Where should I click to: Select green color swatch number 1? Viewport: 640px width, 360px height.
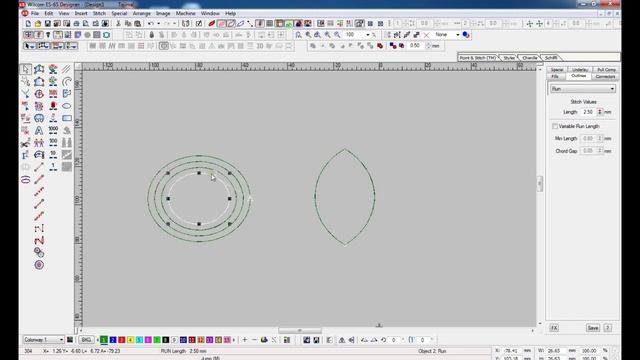click(104, 340)
